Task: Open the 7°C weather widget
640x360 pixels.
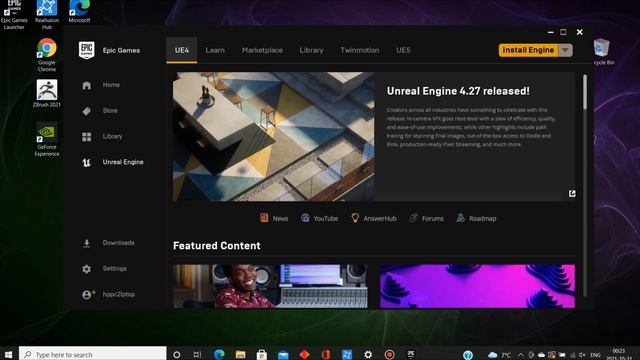Action: pyautogui.click(x=500, y=355)
